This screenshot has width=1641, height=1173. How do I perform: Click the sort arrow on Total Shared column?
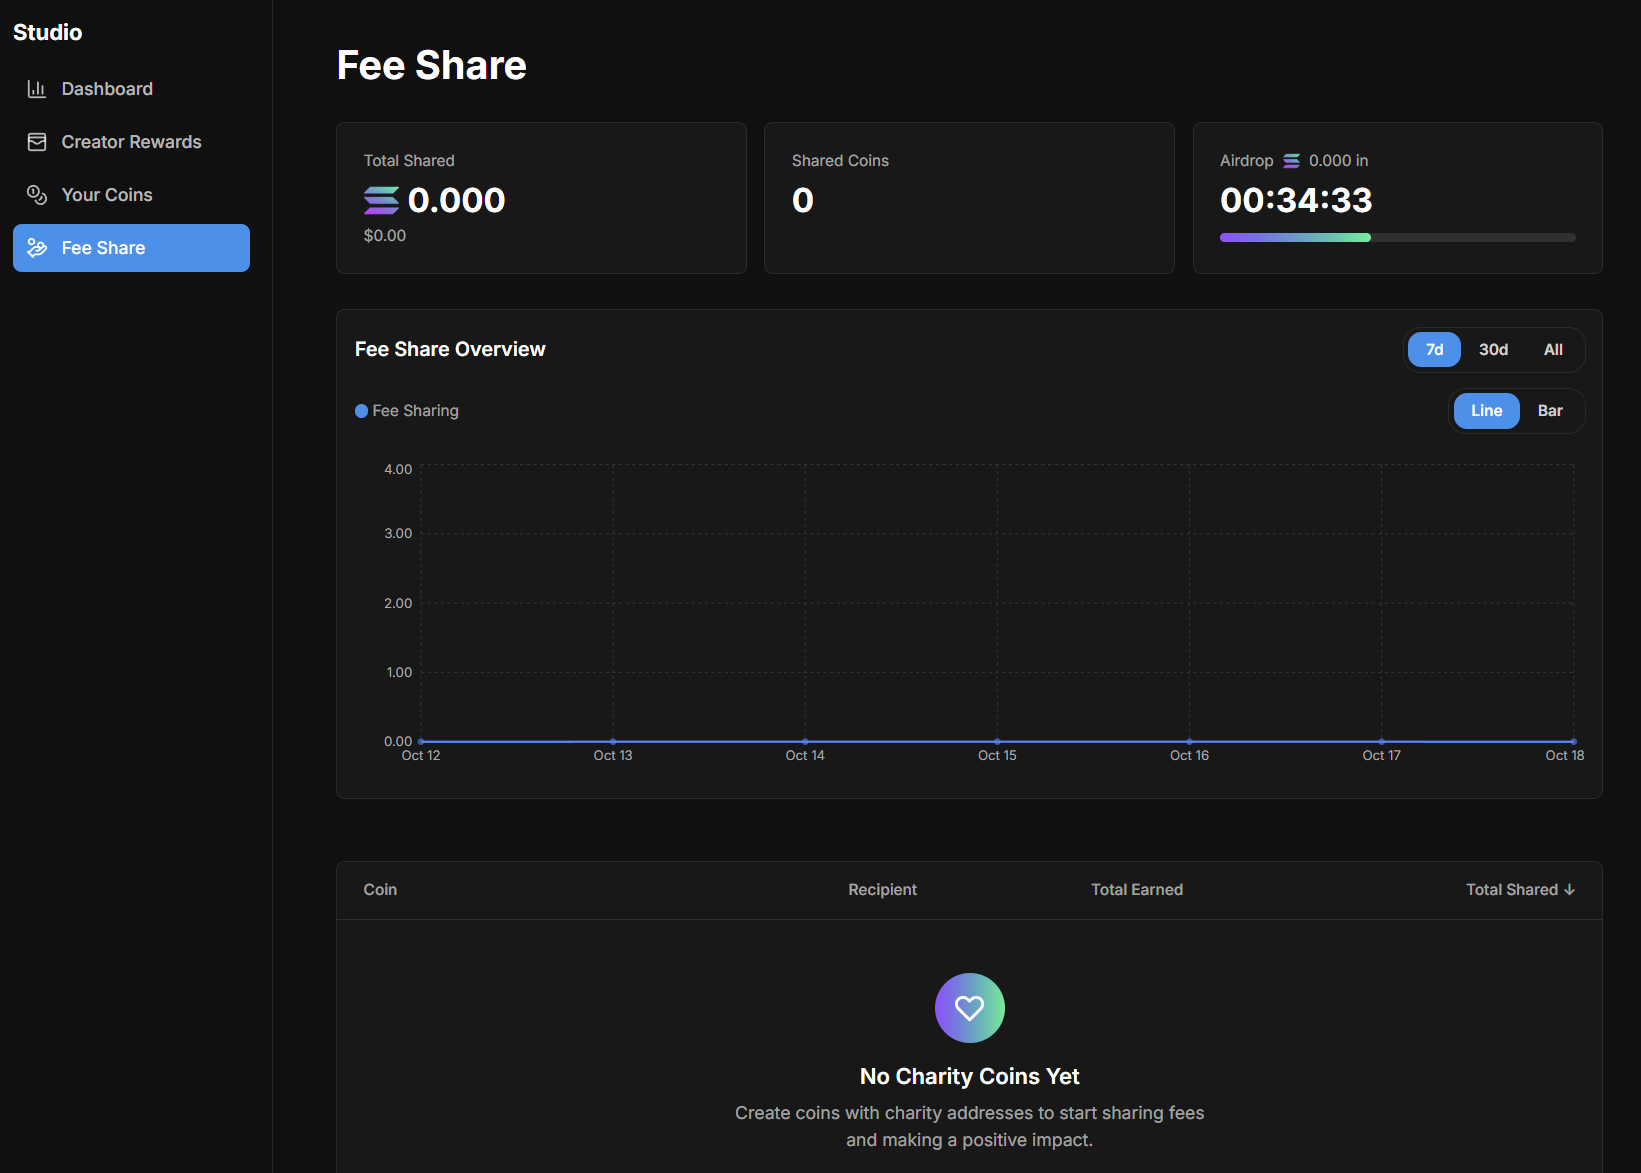pyautogui.click(x=1569, y=889)
